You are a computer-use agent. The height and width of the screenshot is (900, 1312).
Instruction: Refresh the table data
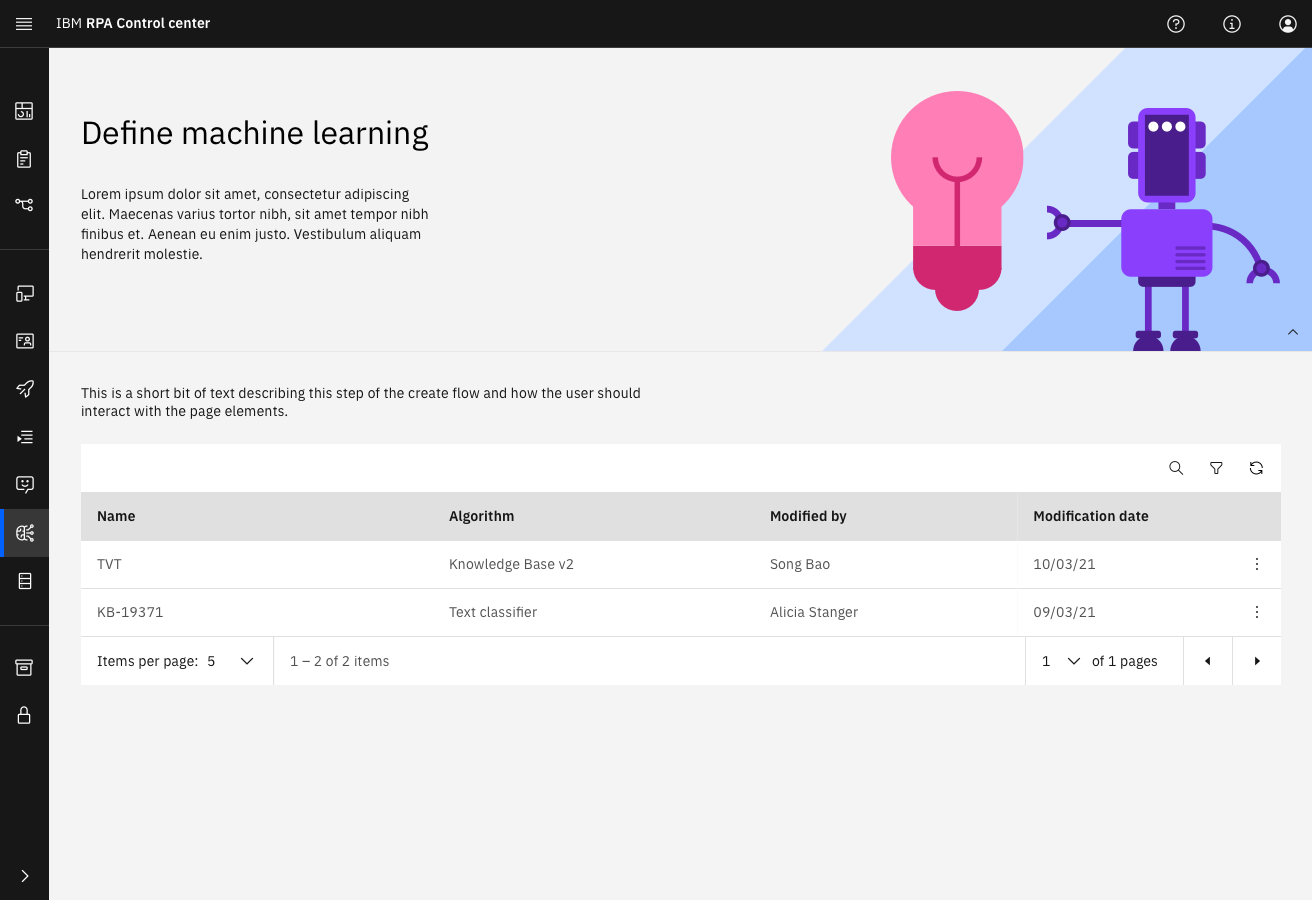1256,468
